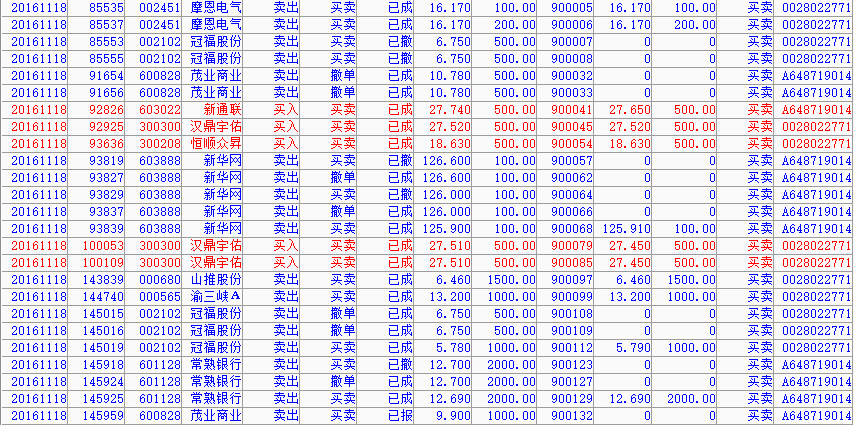
Task: Click order price 9.900
Action: pyautogui.click(x=453, y=416)
